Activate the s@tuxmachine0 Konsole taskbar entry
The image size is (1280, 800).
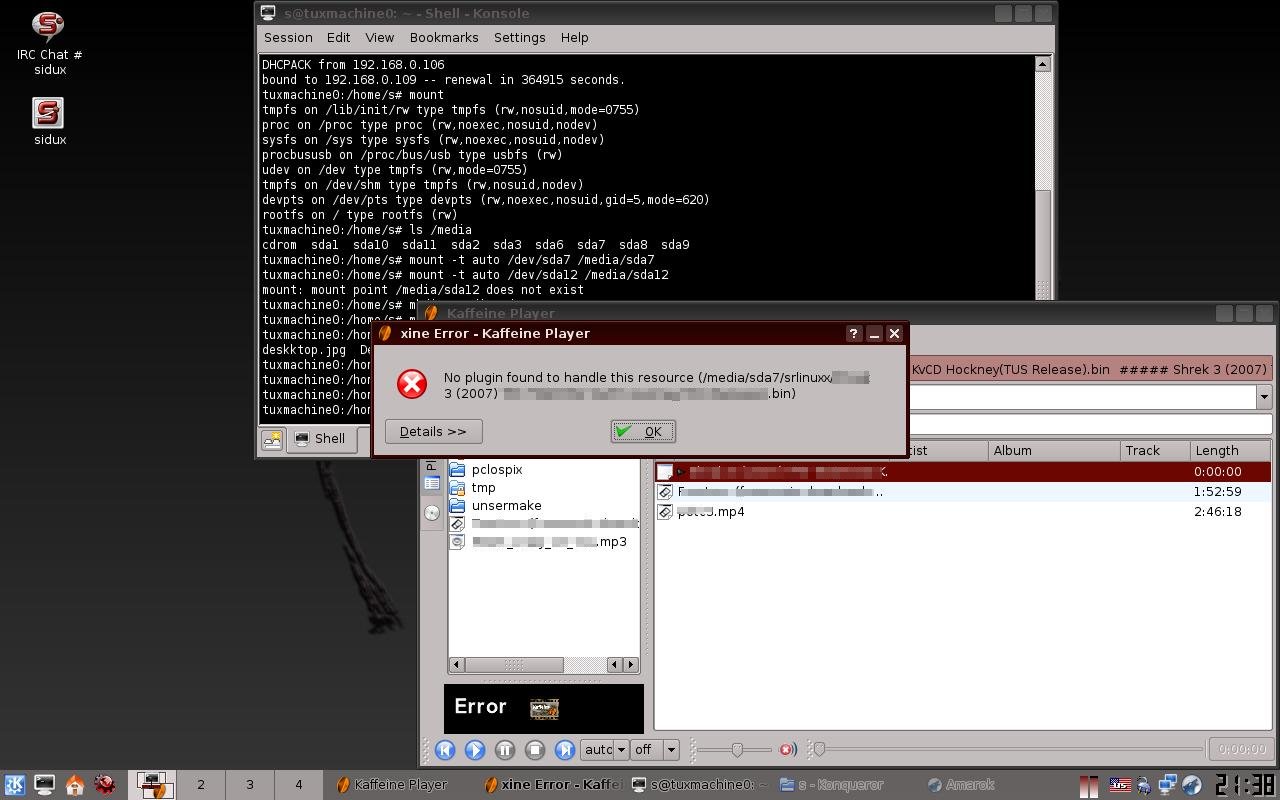699,785
